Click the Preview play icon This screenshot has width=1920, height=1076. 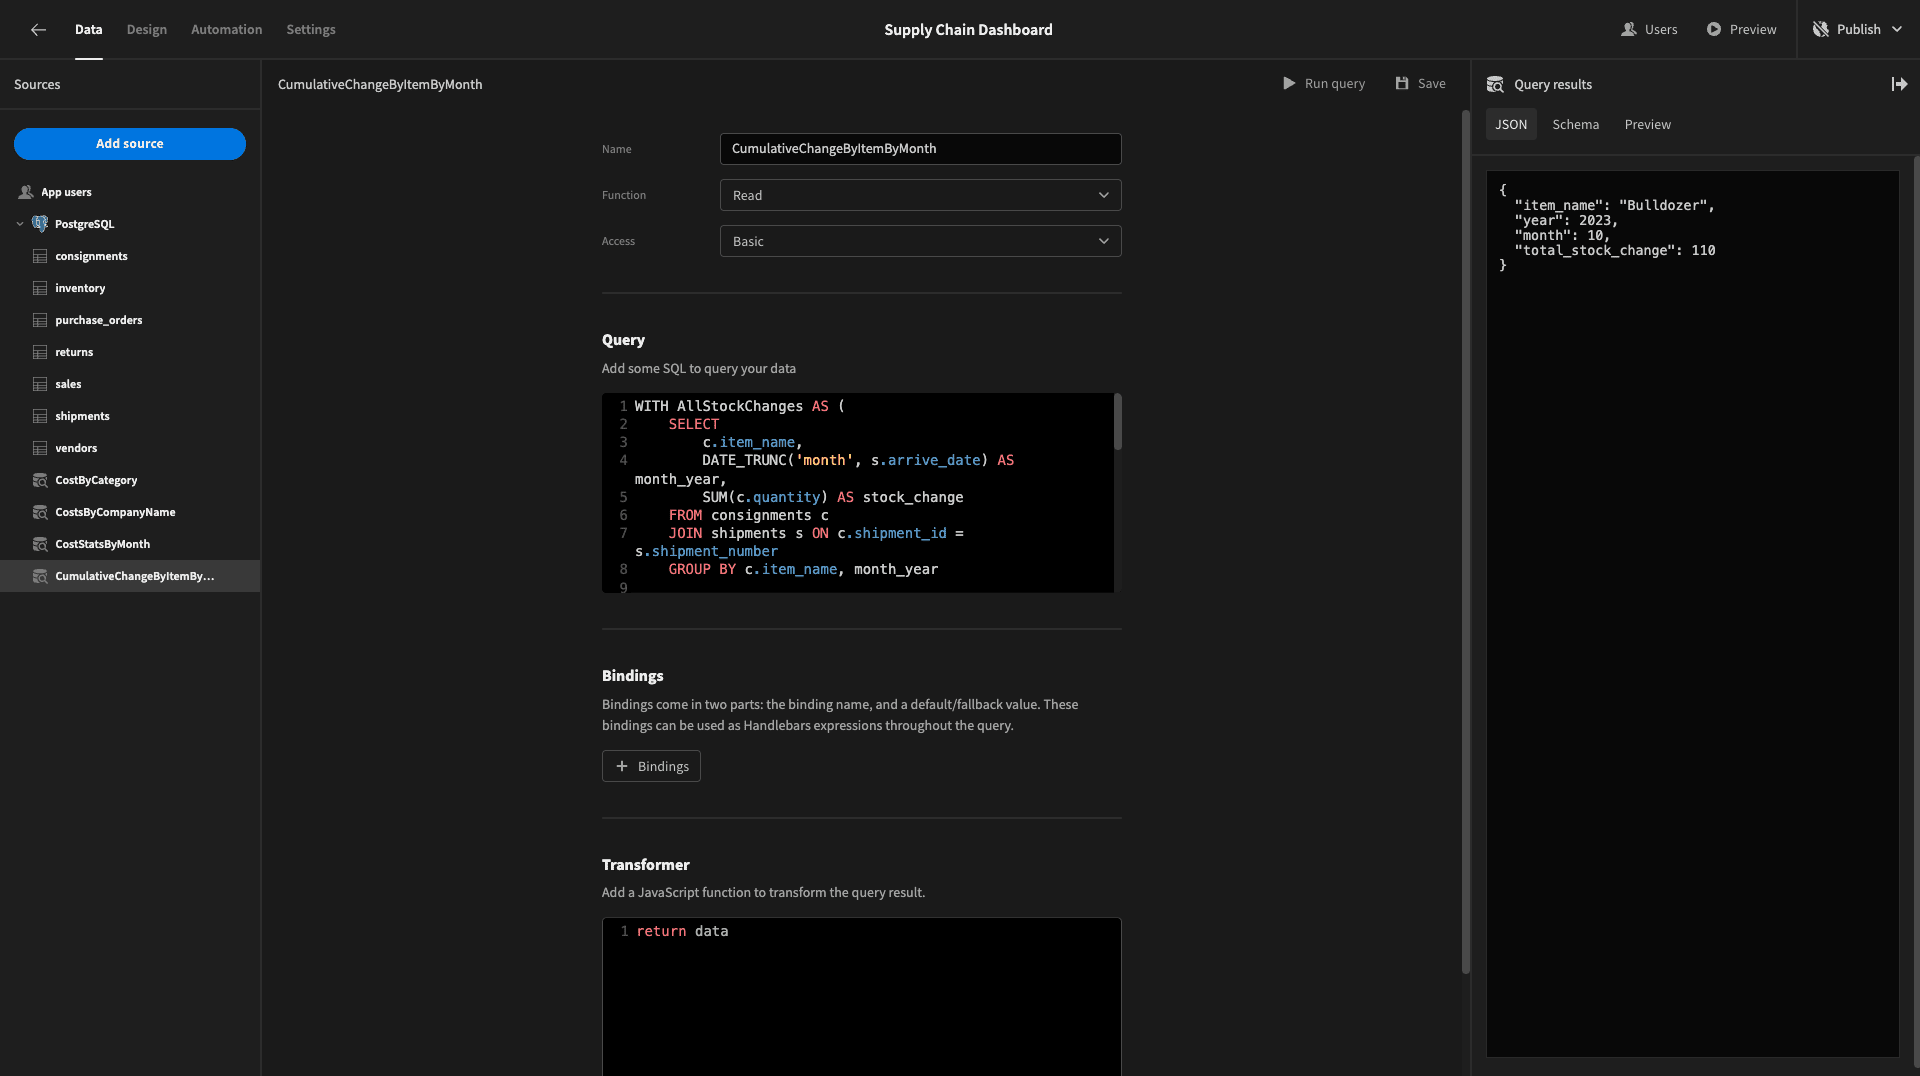[1714, 30]
